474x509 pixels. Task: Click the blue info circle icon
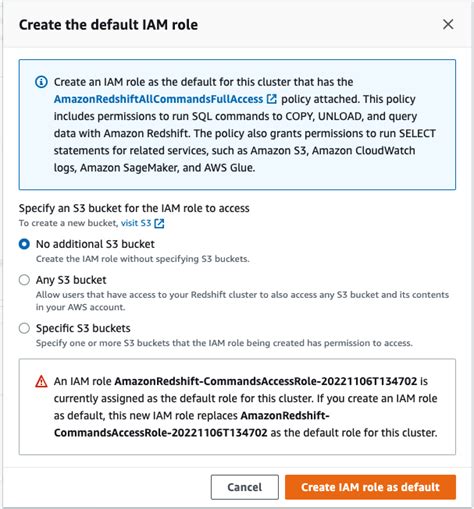coord(41,82)
